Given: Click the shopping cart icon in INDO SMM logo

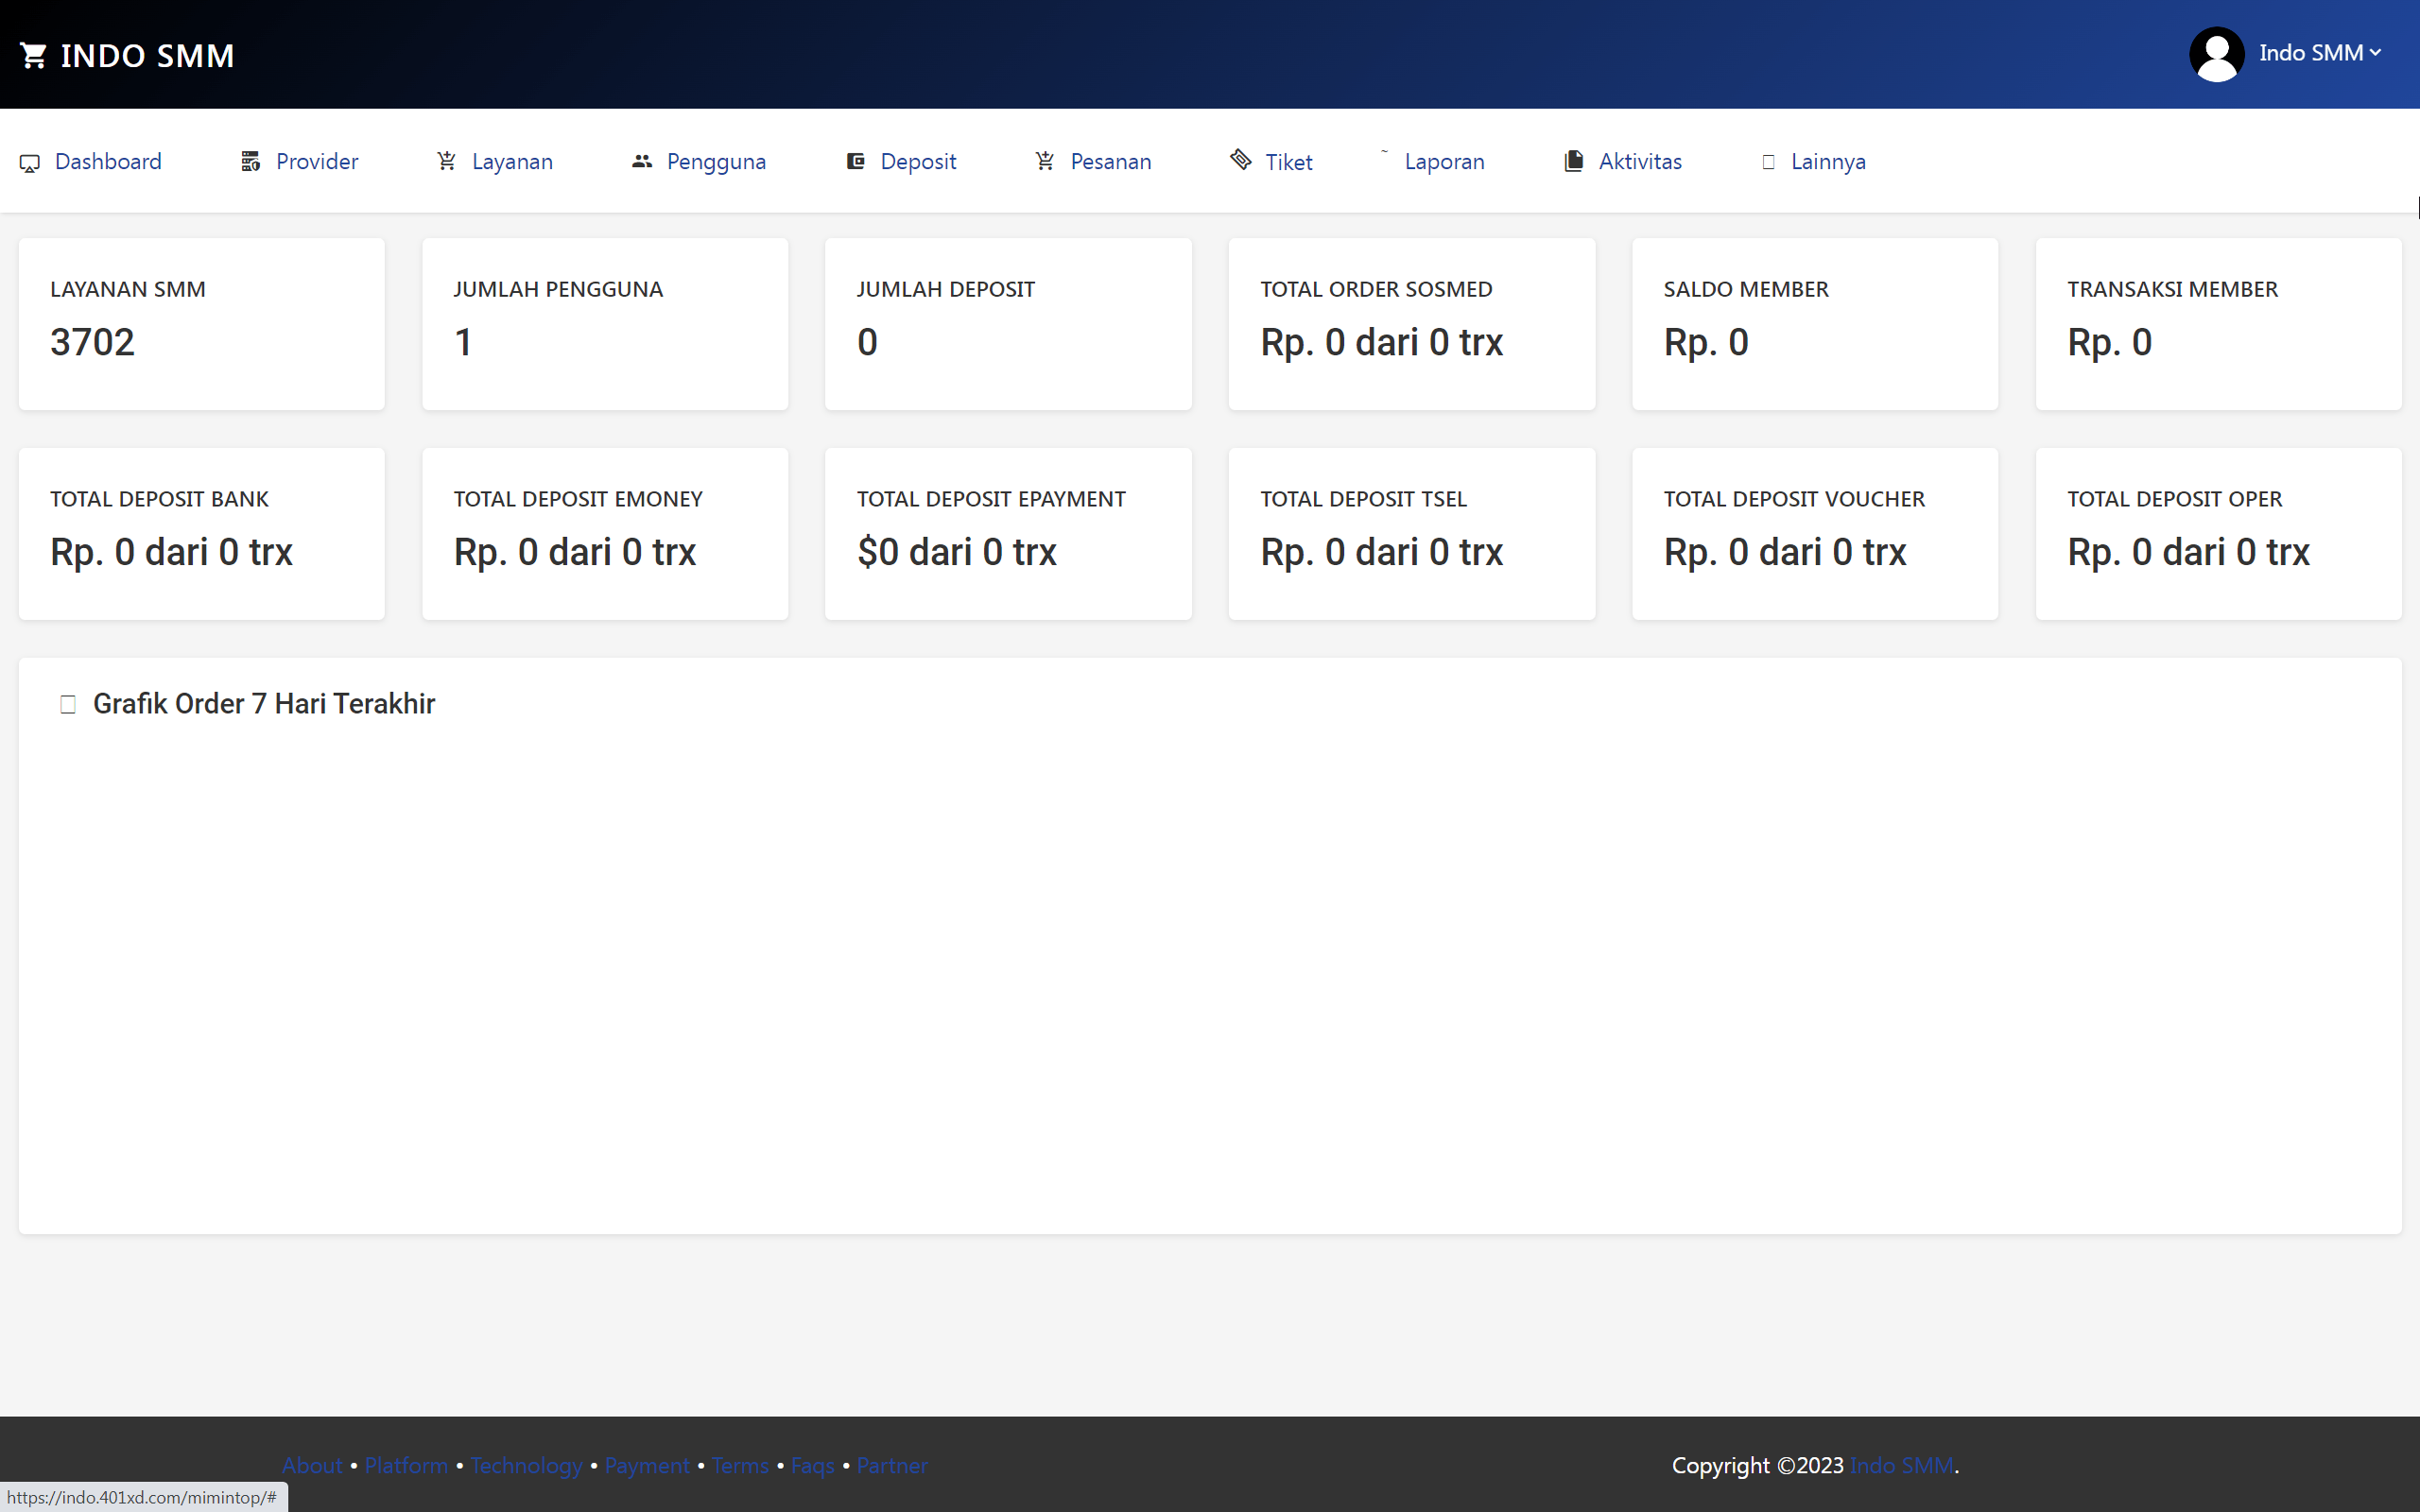Looking at the screenshot, I should click(x=35, y=55).
